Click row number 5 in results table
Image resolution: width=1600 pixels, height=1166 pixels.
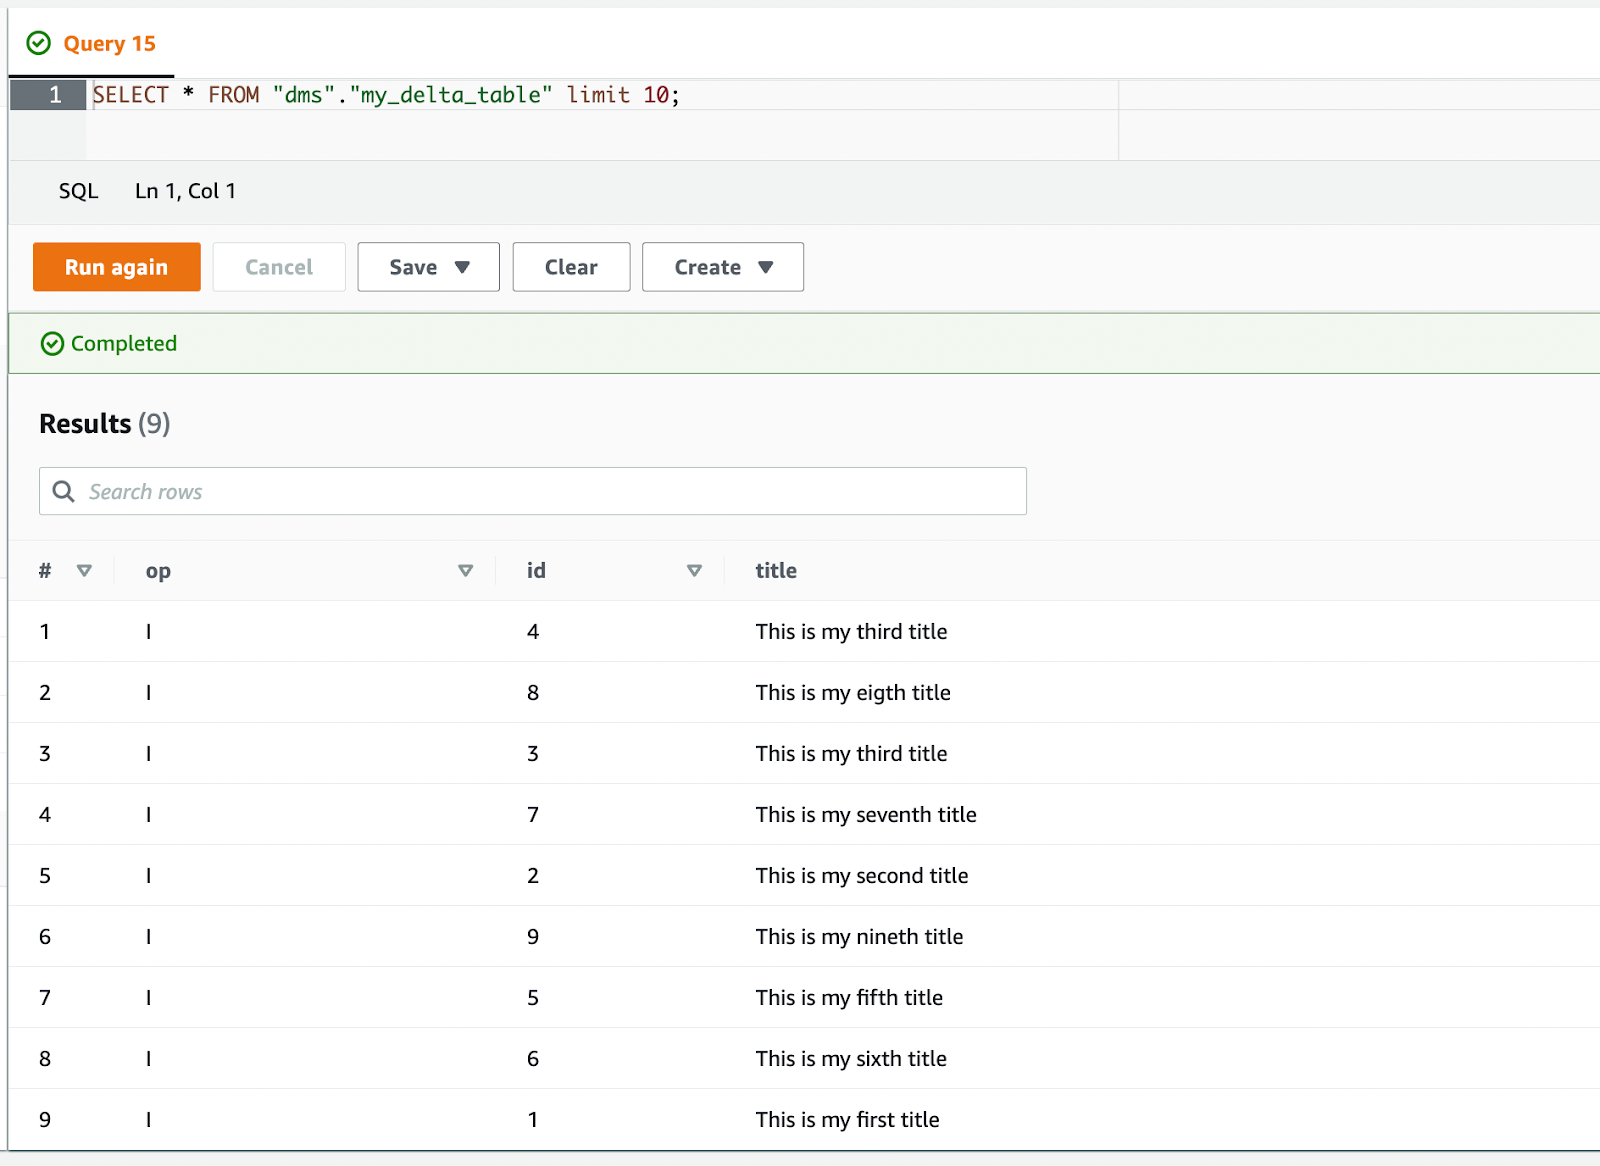[45, 876]
